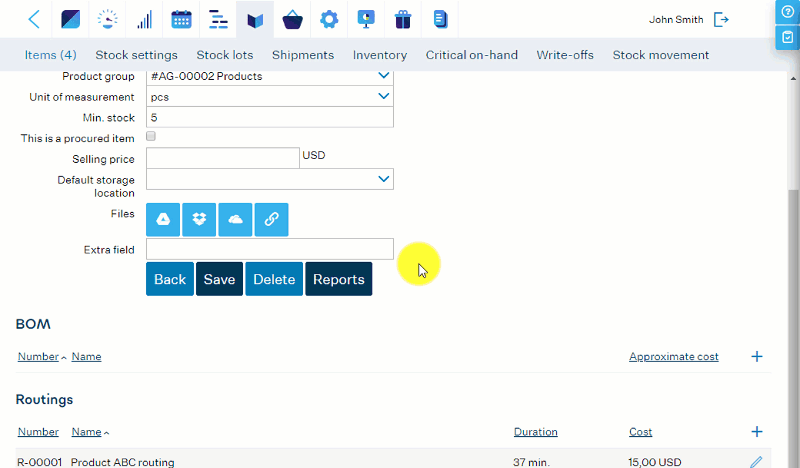The width and height of the screenshot is (800, 468).
Task: Expand the Default storage location dropdown
Action: (383, 179)
